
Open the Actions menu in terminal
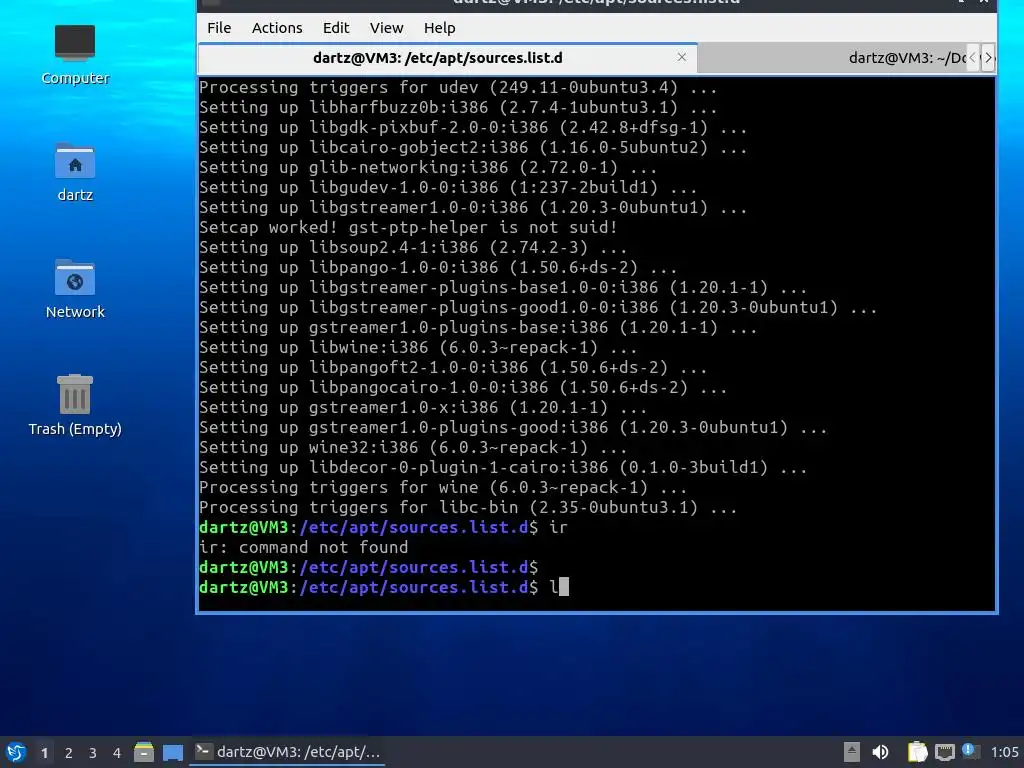point(277,28)
